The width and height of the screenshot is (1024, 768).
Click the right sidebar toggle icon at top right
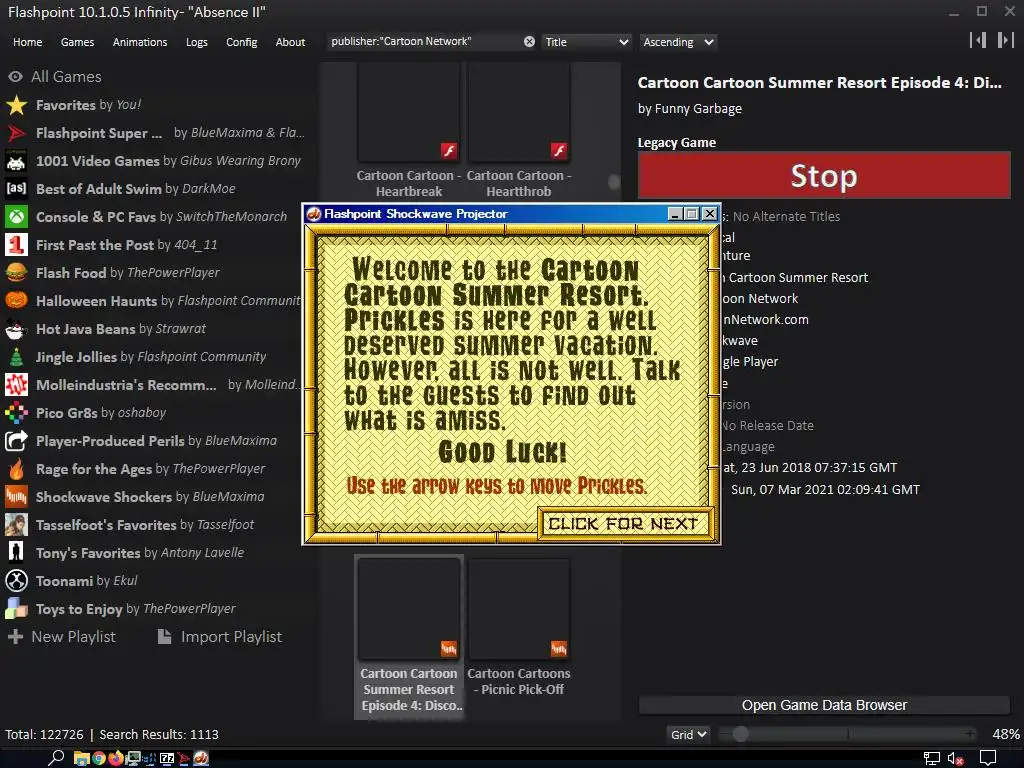(x=1005, y=40)
